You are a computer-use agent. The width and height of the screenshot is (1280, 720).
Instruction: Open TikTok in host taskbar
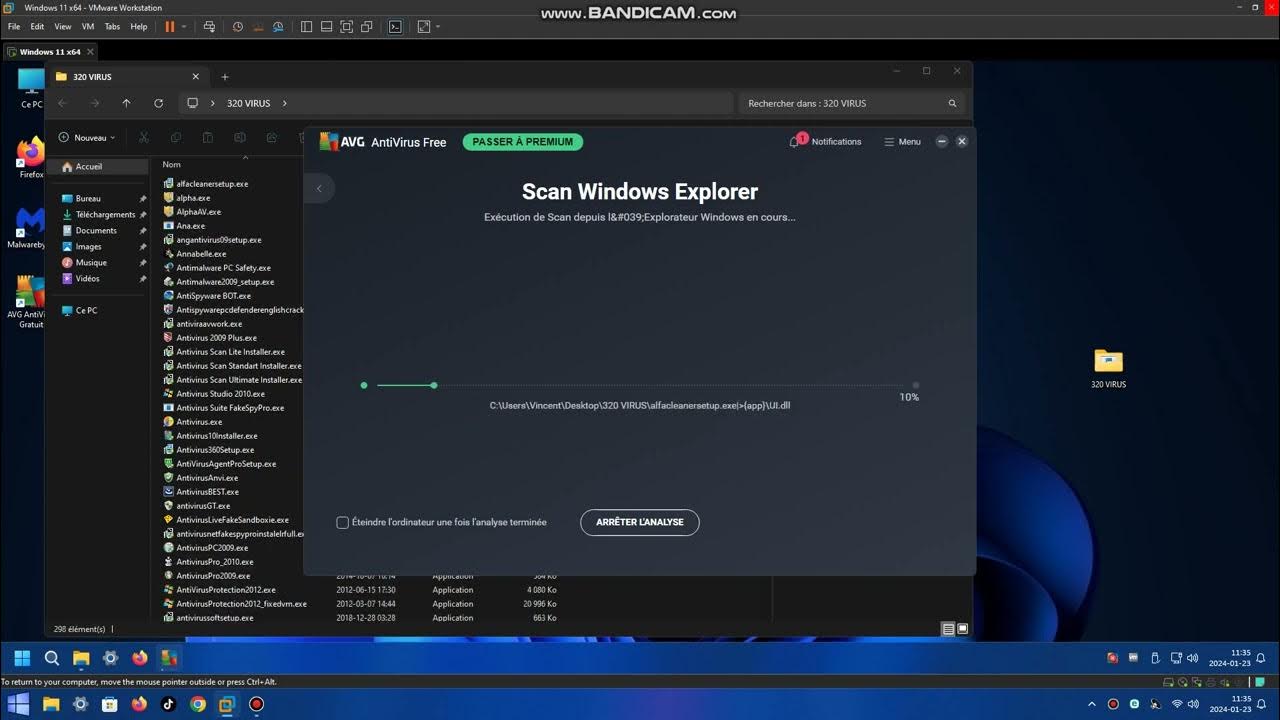pyautogui.click(x=168, y=704)
